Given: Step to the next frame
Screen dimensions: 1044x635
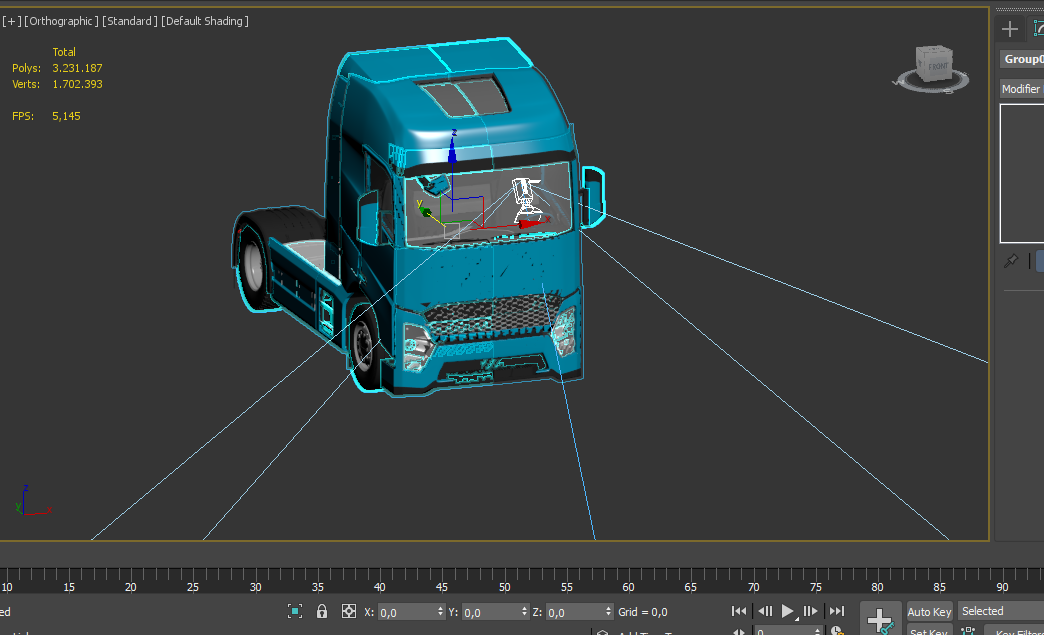Looking at the screenshot, I should point(811,611).
